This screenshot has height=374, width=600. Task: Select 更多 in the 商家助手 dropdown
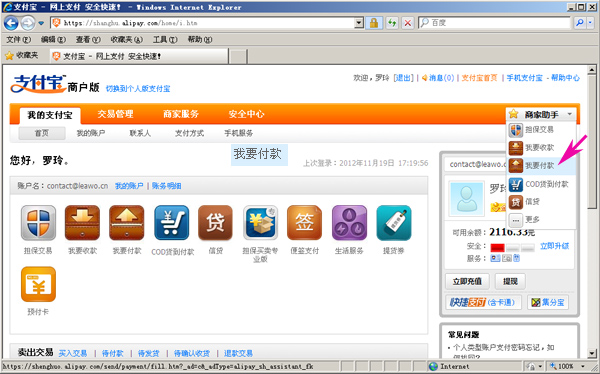pos(541,220)
